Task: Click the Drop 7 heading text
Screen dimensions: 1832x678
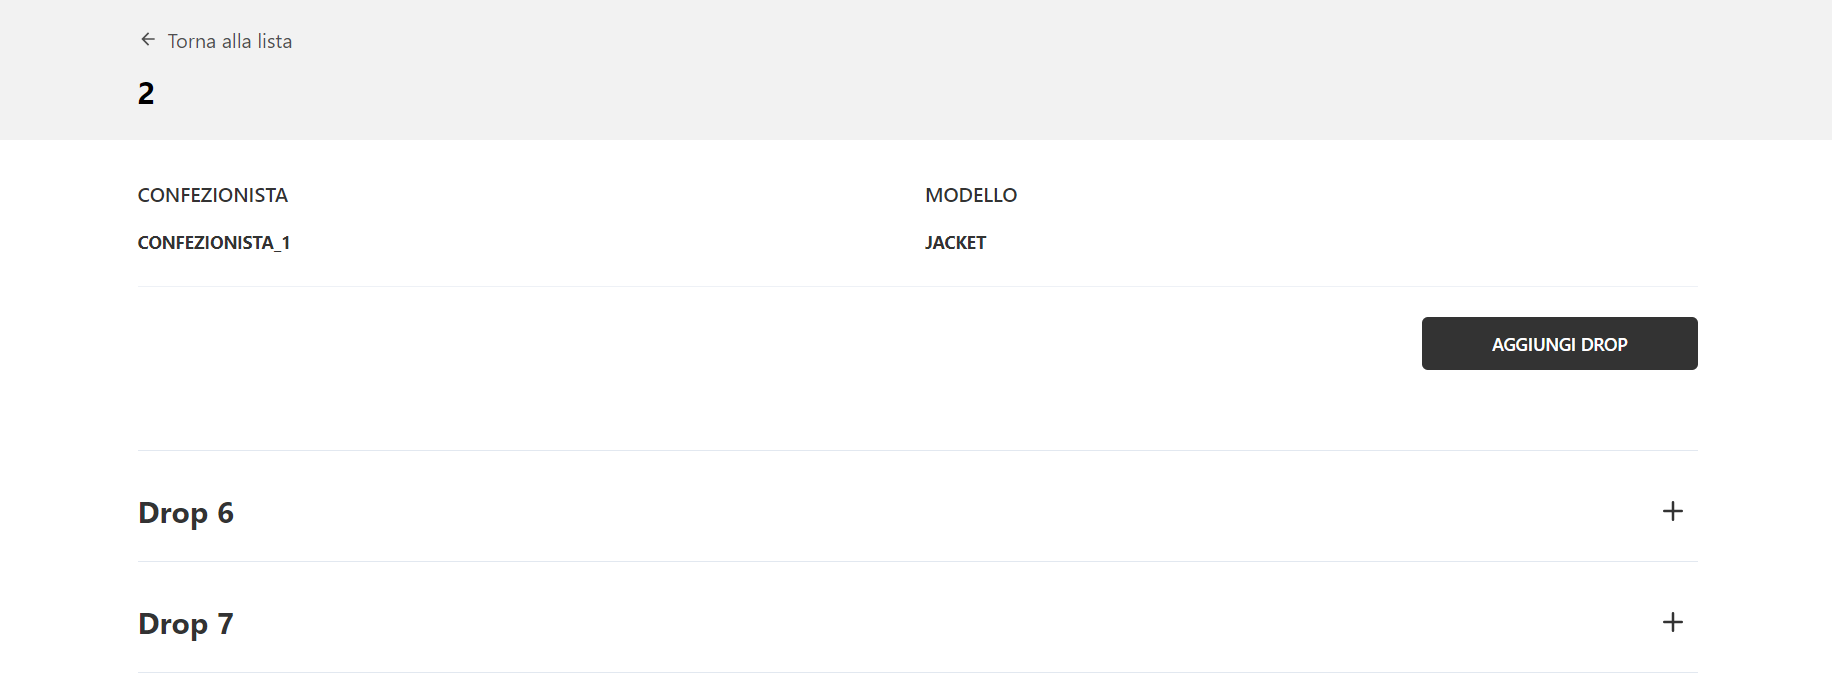Action: tap(186, 624)
